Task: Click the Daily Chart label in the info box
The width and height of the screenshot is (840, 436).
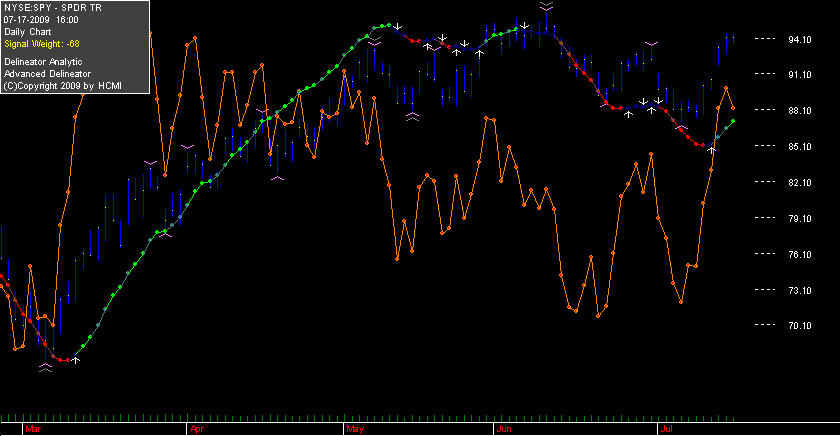Action: coord(27,32)
